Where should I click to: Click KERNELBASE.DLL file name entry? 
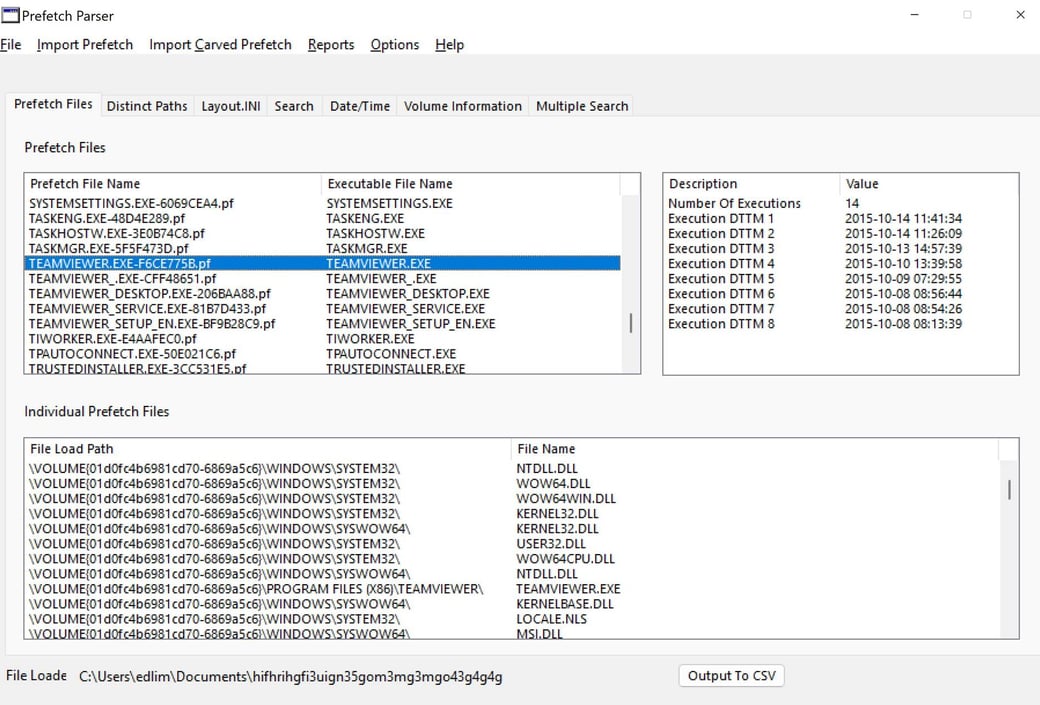point(565,604)
